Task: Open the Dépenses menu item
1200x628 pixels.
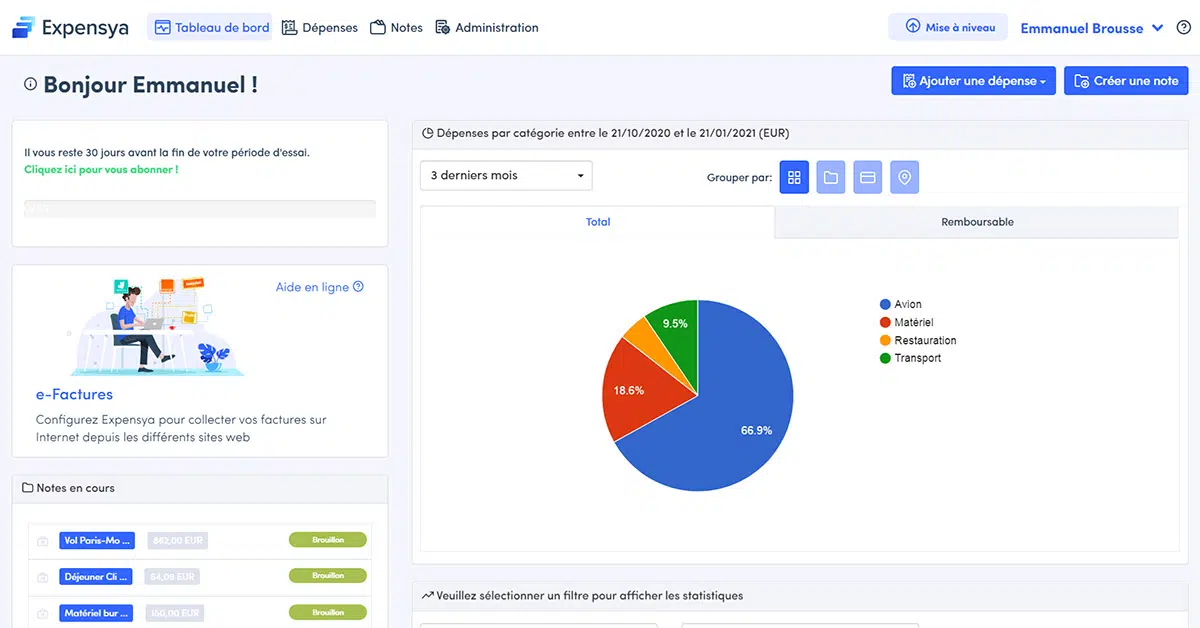Action: click(319, 28)
